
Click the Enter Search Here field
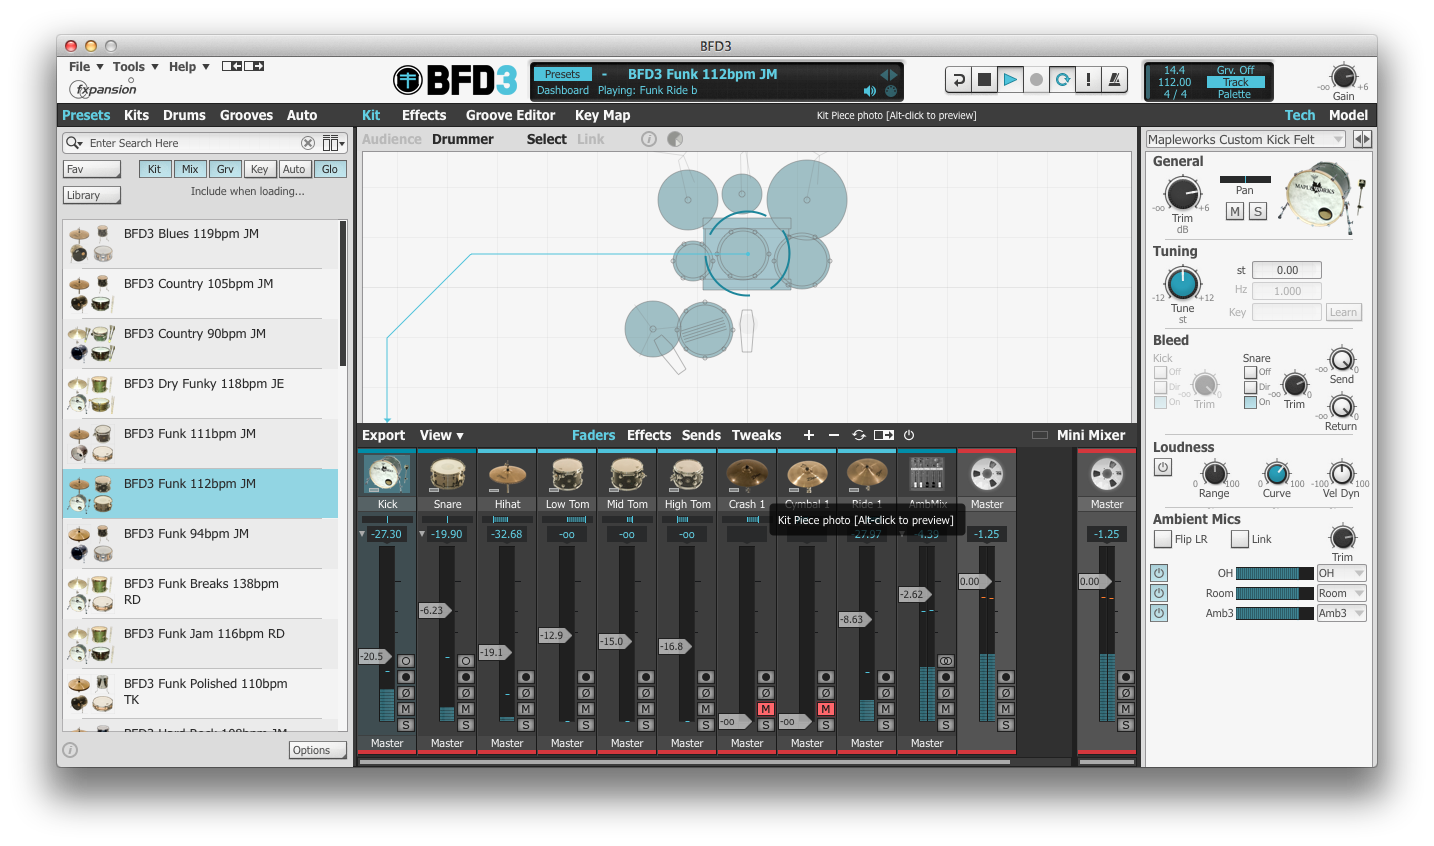click(193, 143)
